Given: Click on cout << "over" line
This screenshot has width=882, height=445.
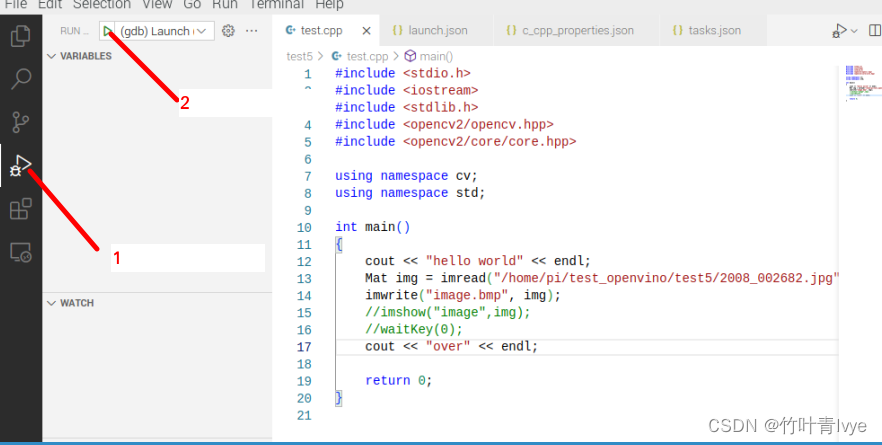Looking at the screenshot, I should point(452,347).
